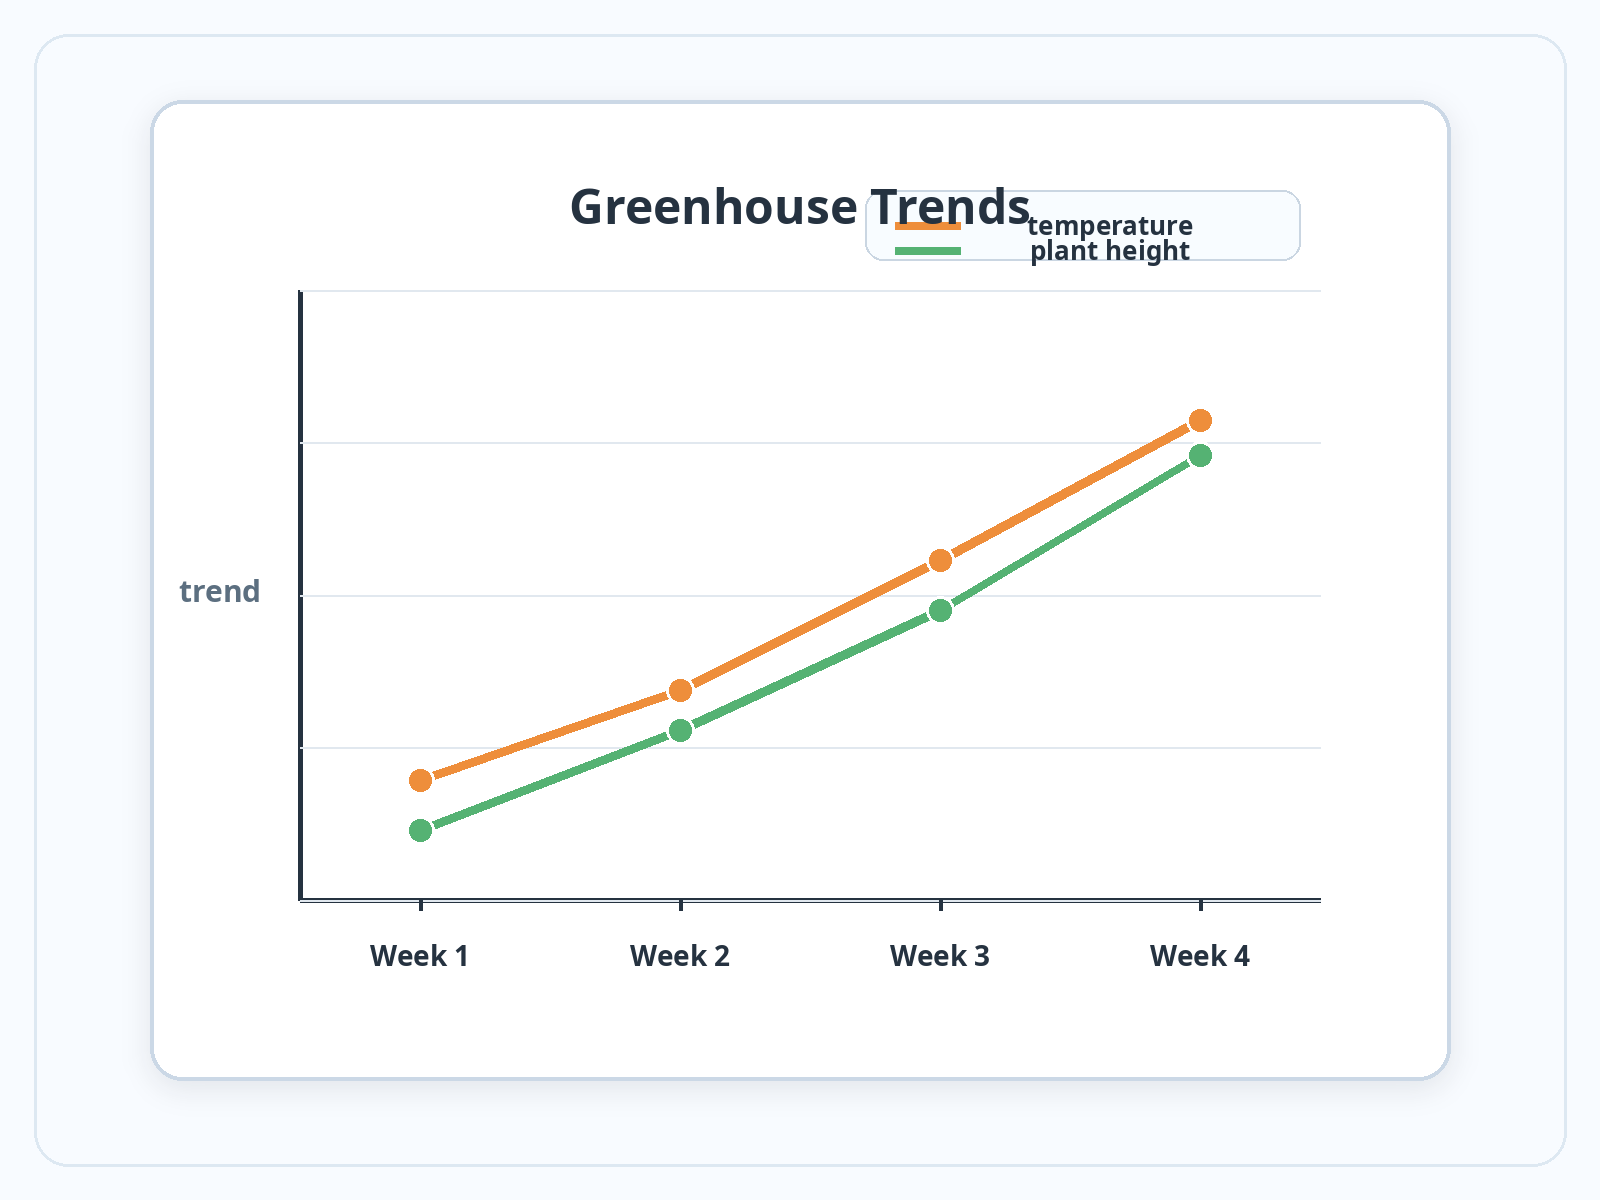Select the temperature data point at Week 3
The width and height of the screenshot is (1600, 1200).
(x=940, y=560)
